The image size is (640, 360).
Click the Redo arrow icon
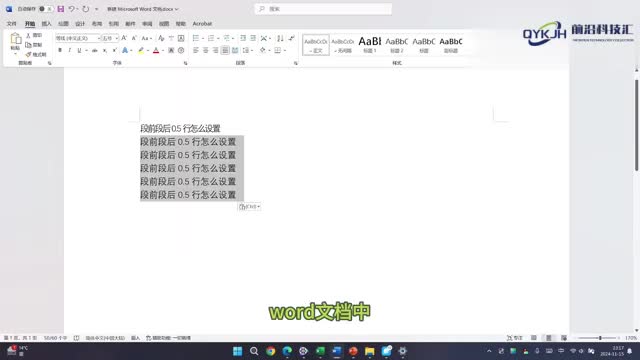[86, 9]
